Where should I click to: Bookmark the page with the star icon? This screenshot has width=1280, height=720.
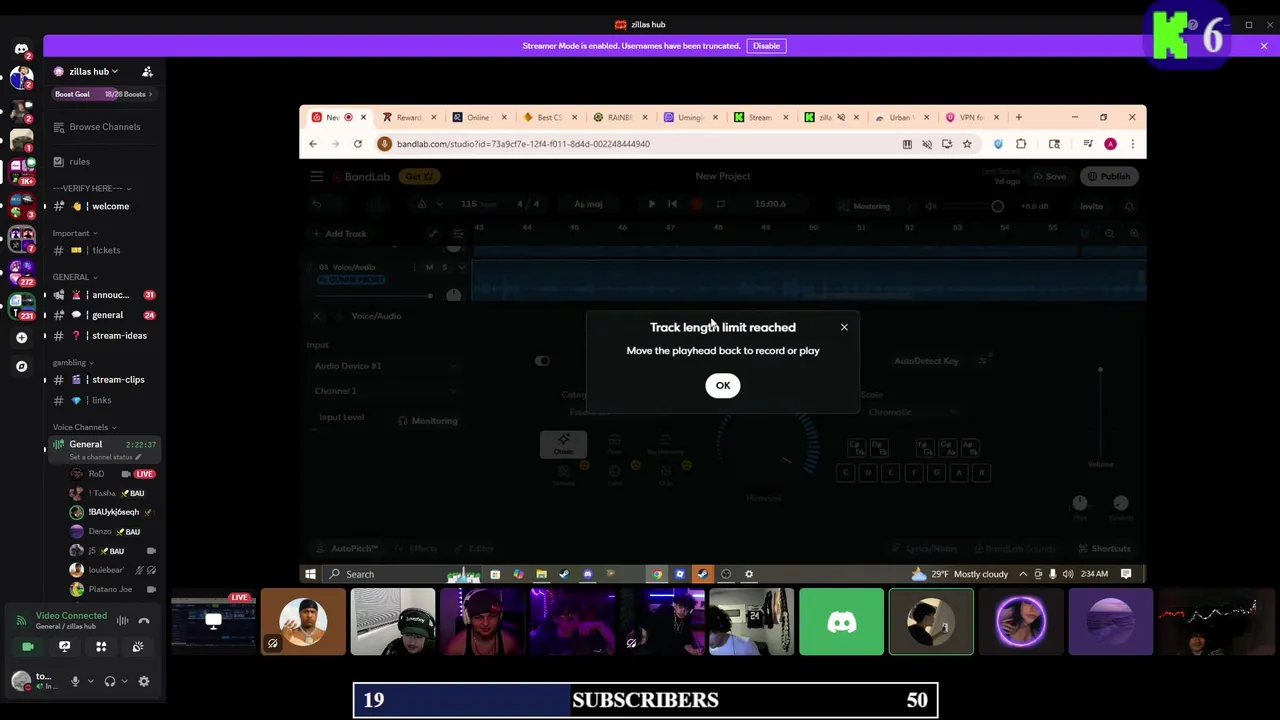(967, 144)
